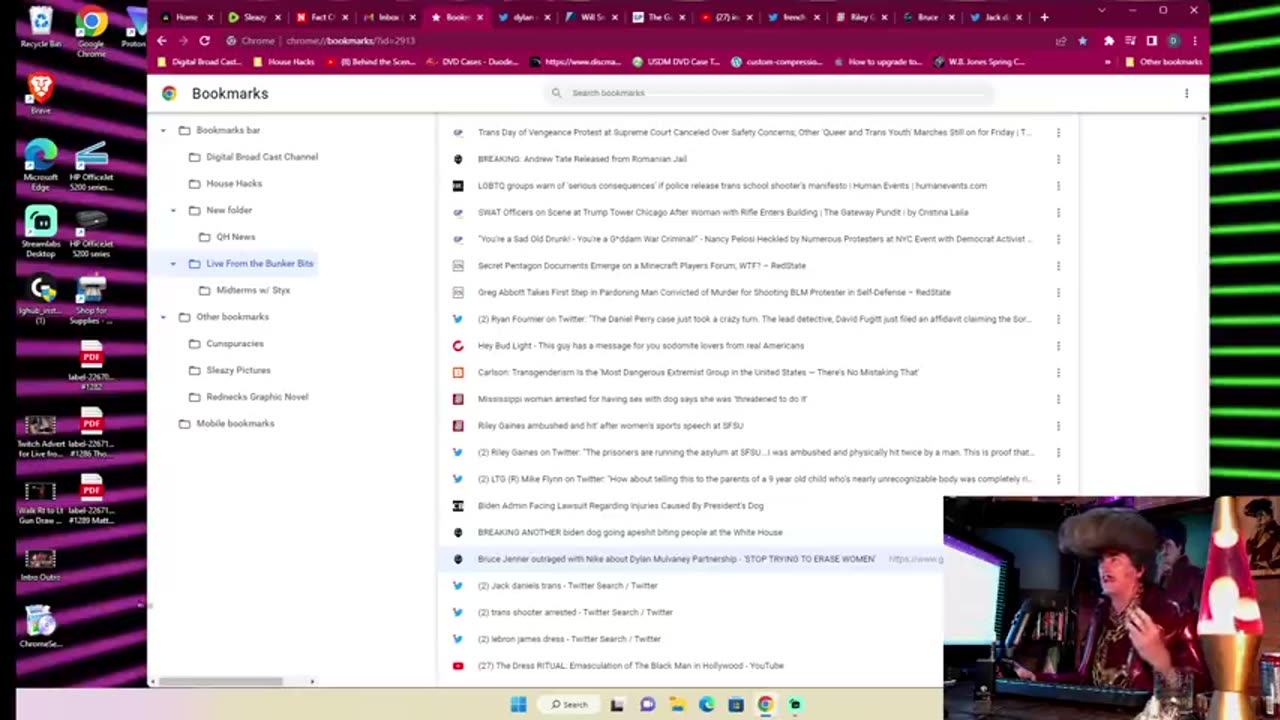Select Jack daniels trans Twitter Search bookmark
Viewport: 1280px width, 720px height.
(x=567, y=586)
